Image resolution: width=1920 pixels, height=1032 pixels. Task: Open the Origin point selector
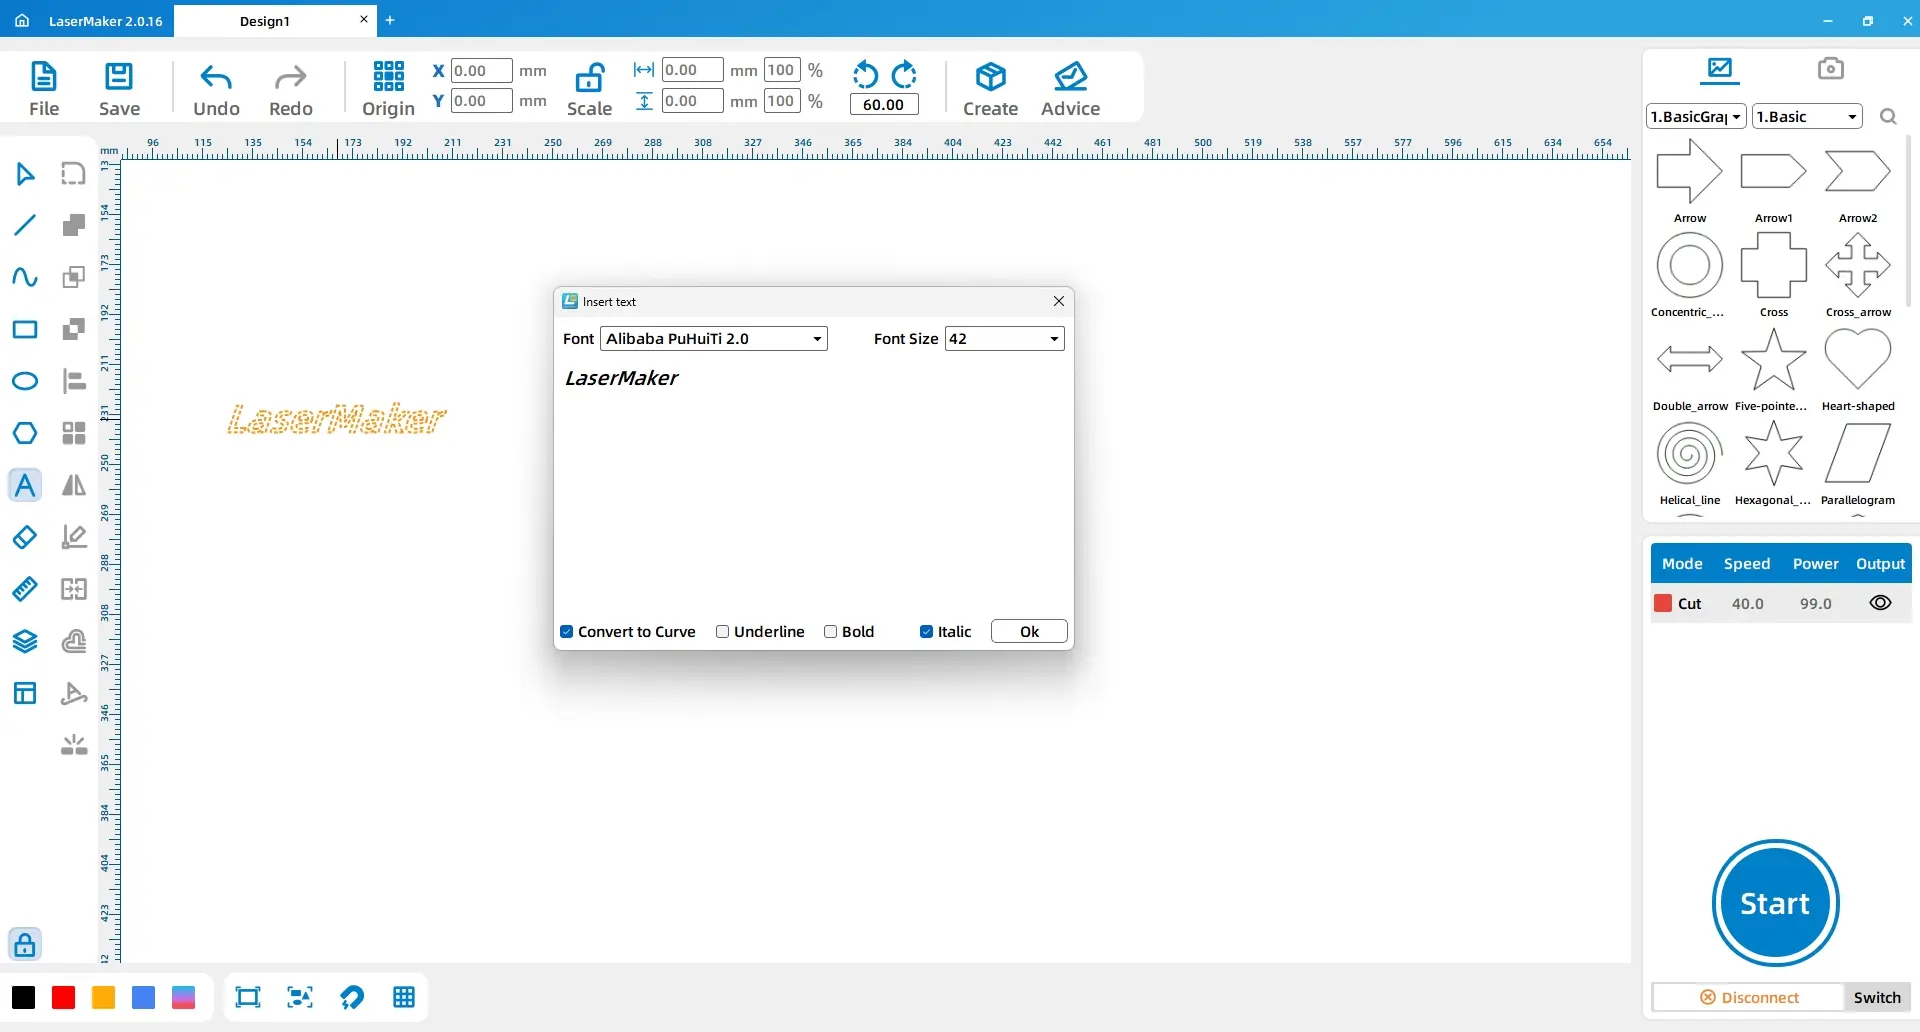pos(388,89)
